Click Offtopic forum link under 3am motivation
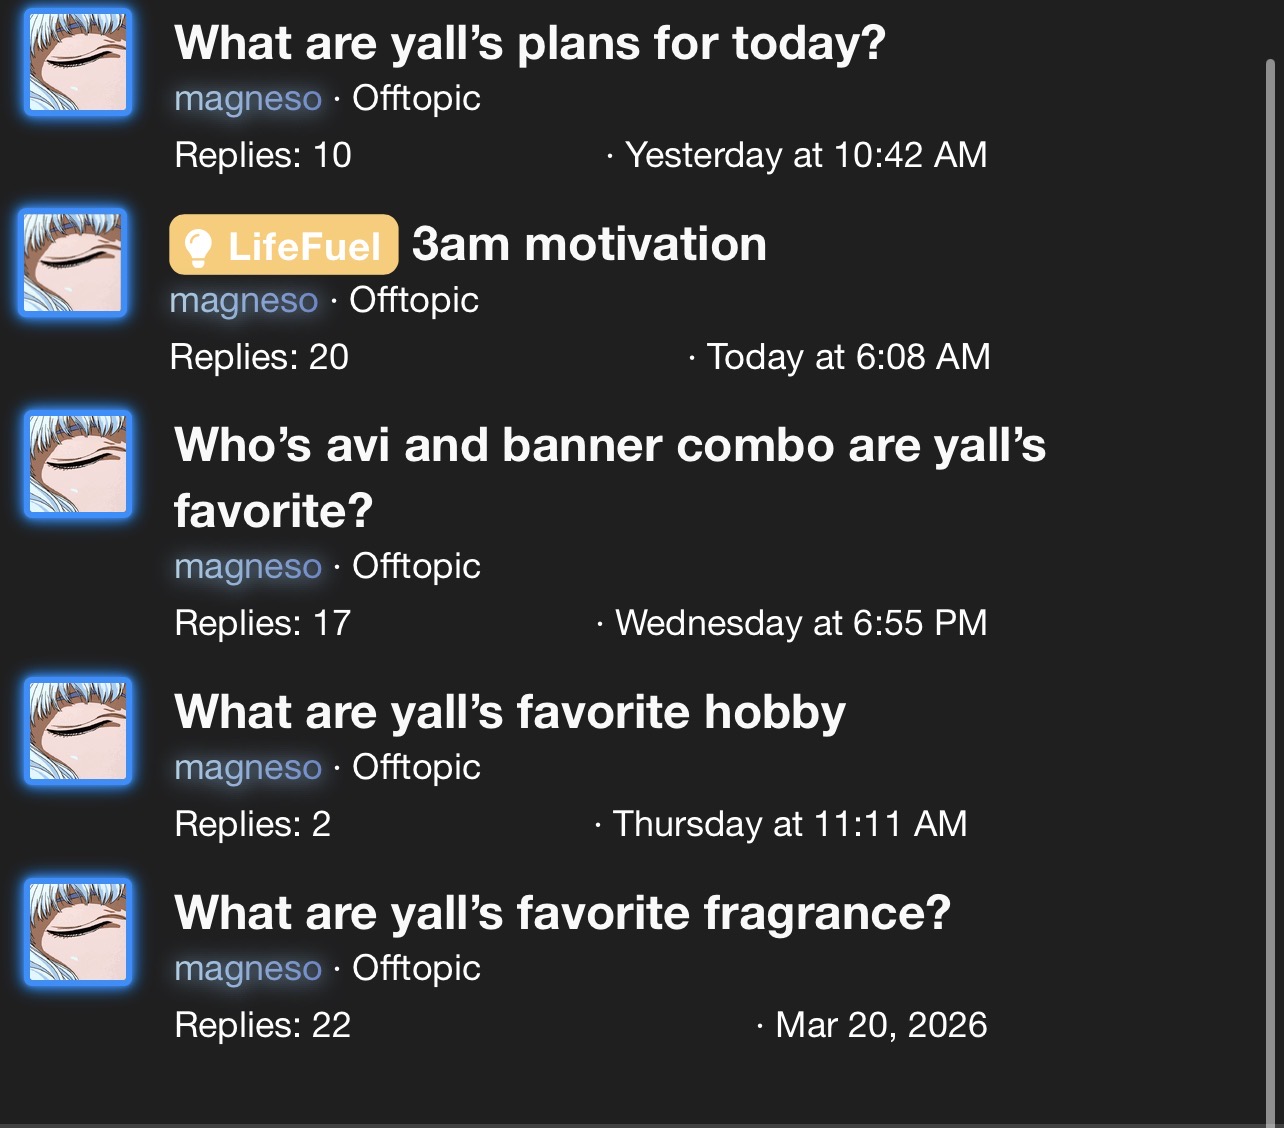 click(x=414, y=301)
